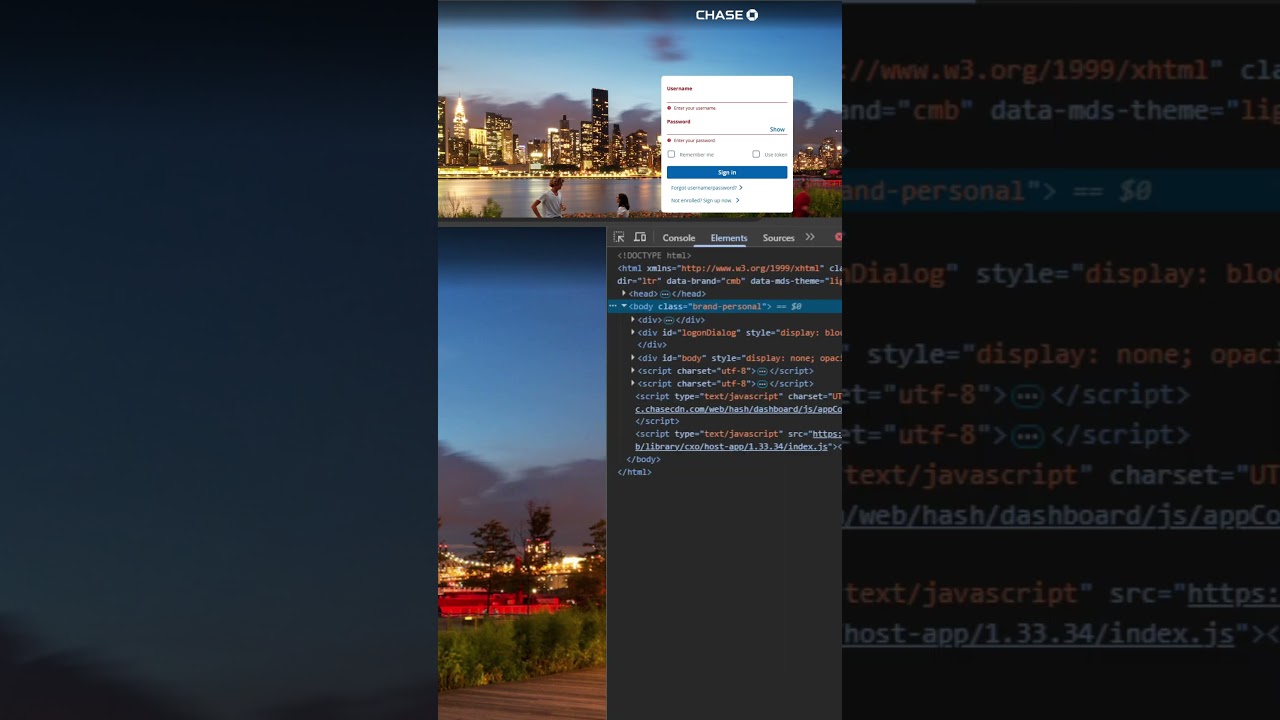Expand the logonDialog div node
The width and height of the screenshot is (1280, 720).
pyautogui.click(x=633, y=332)
